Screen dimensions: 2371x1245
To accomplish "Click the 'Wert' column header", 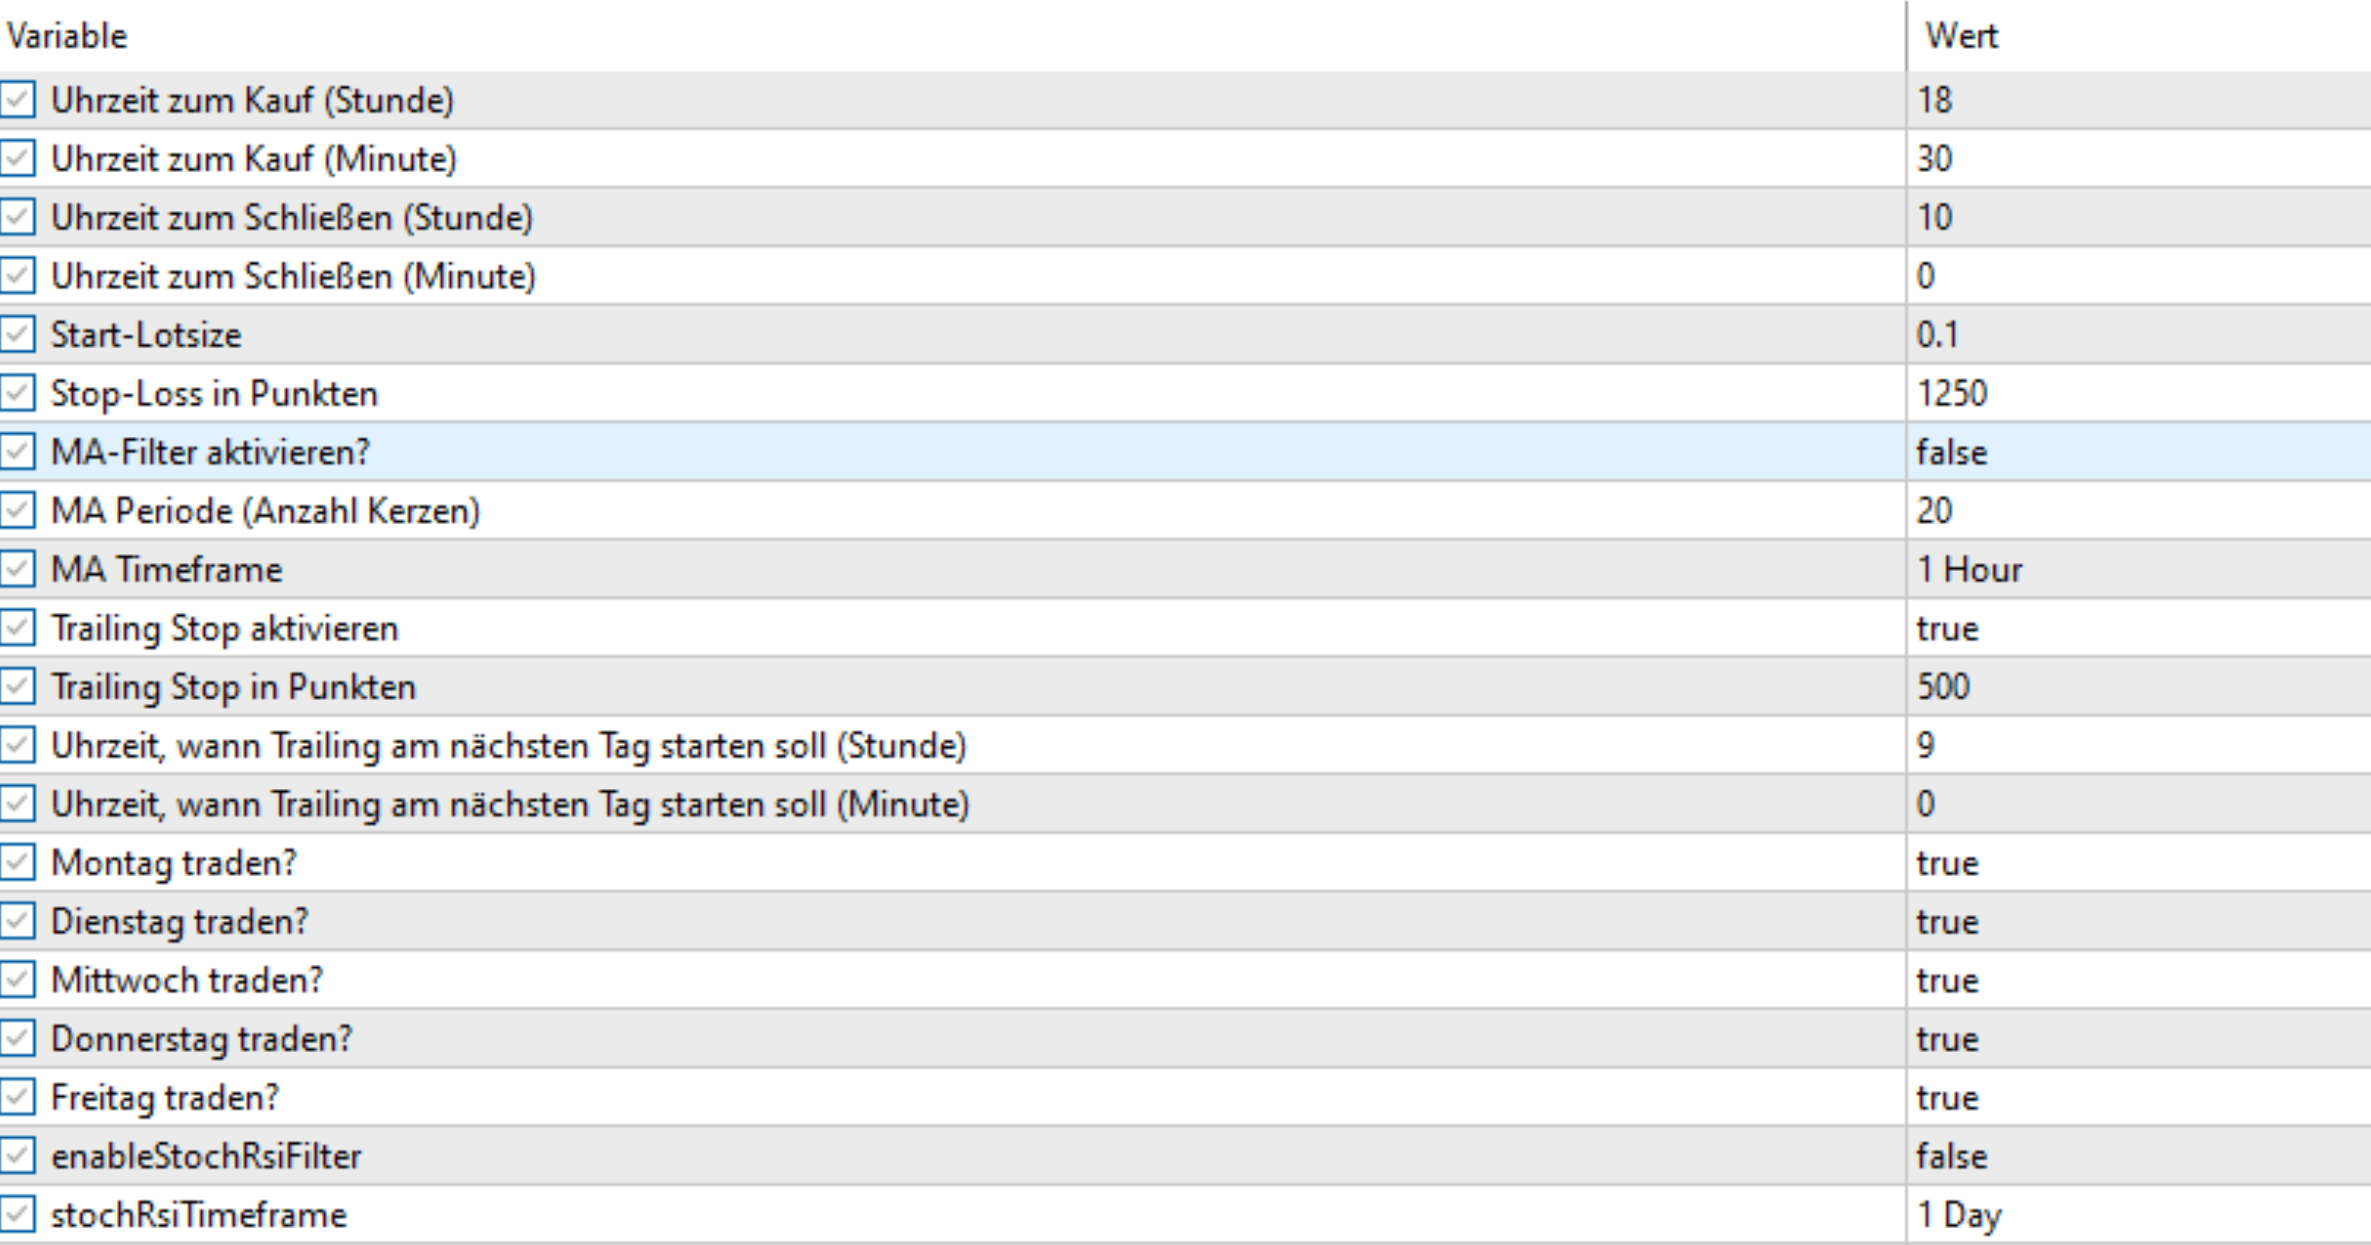I will (1961, 36).
